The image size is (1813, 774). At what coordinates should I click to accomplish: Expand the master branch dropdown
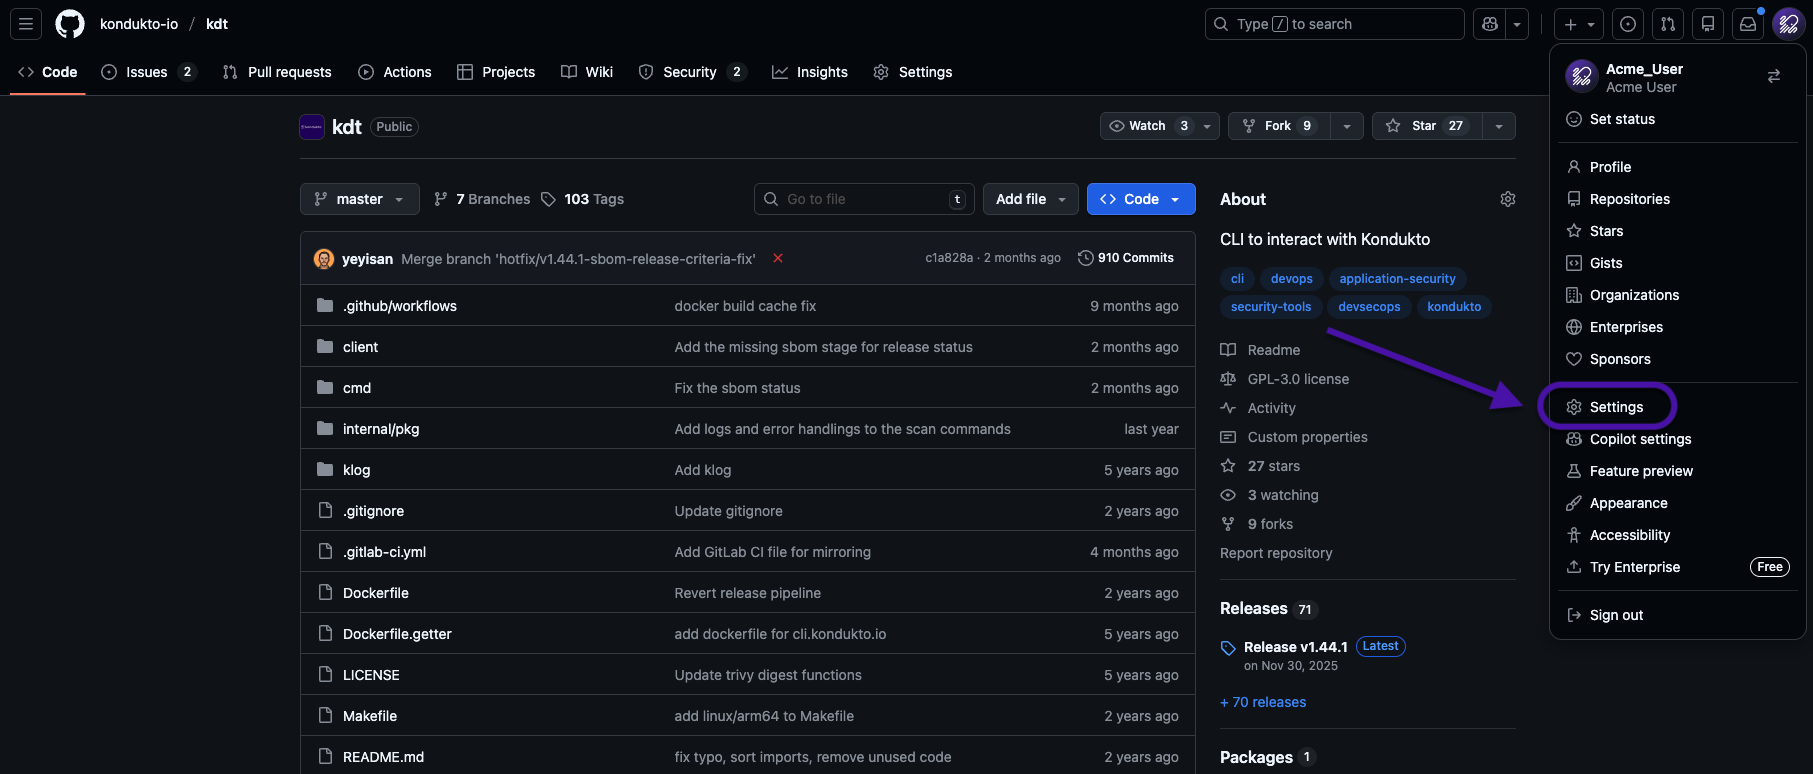(x=360, y=199)
